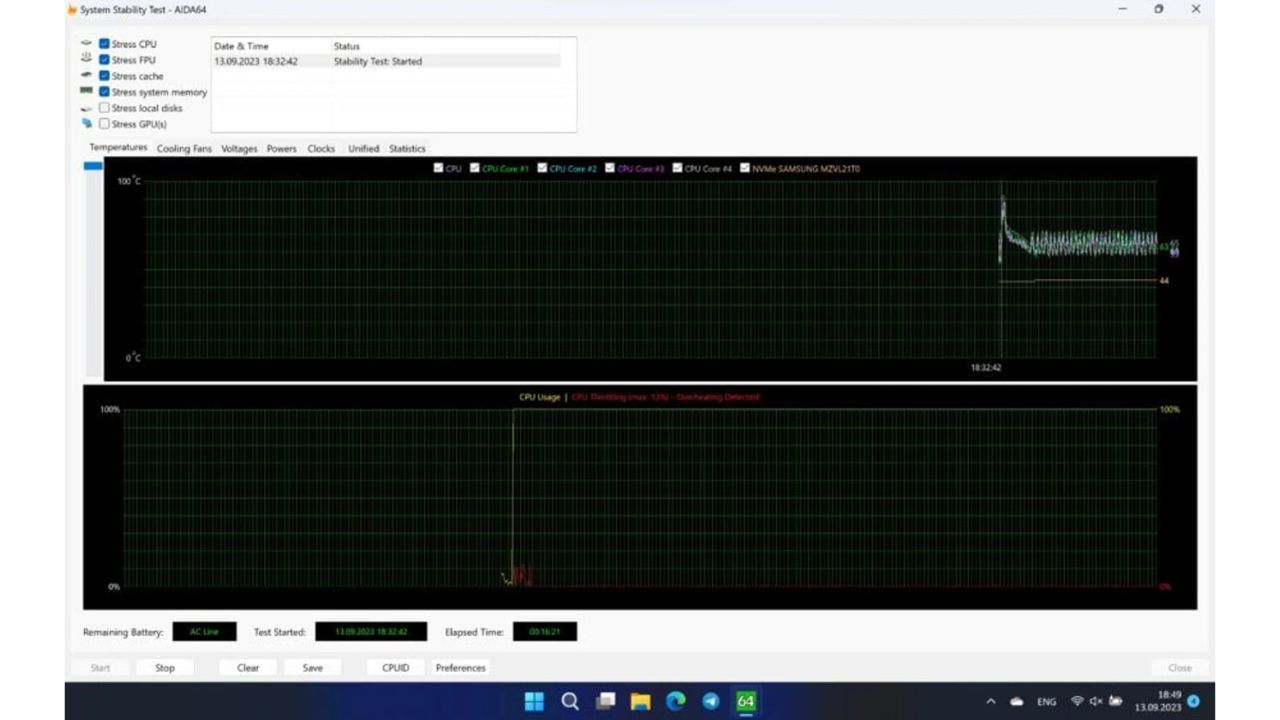Image resolution: width=1280 pixels, height=720 pixels.
Task: Open Task View on the taskbar
Action: (605, 701)
